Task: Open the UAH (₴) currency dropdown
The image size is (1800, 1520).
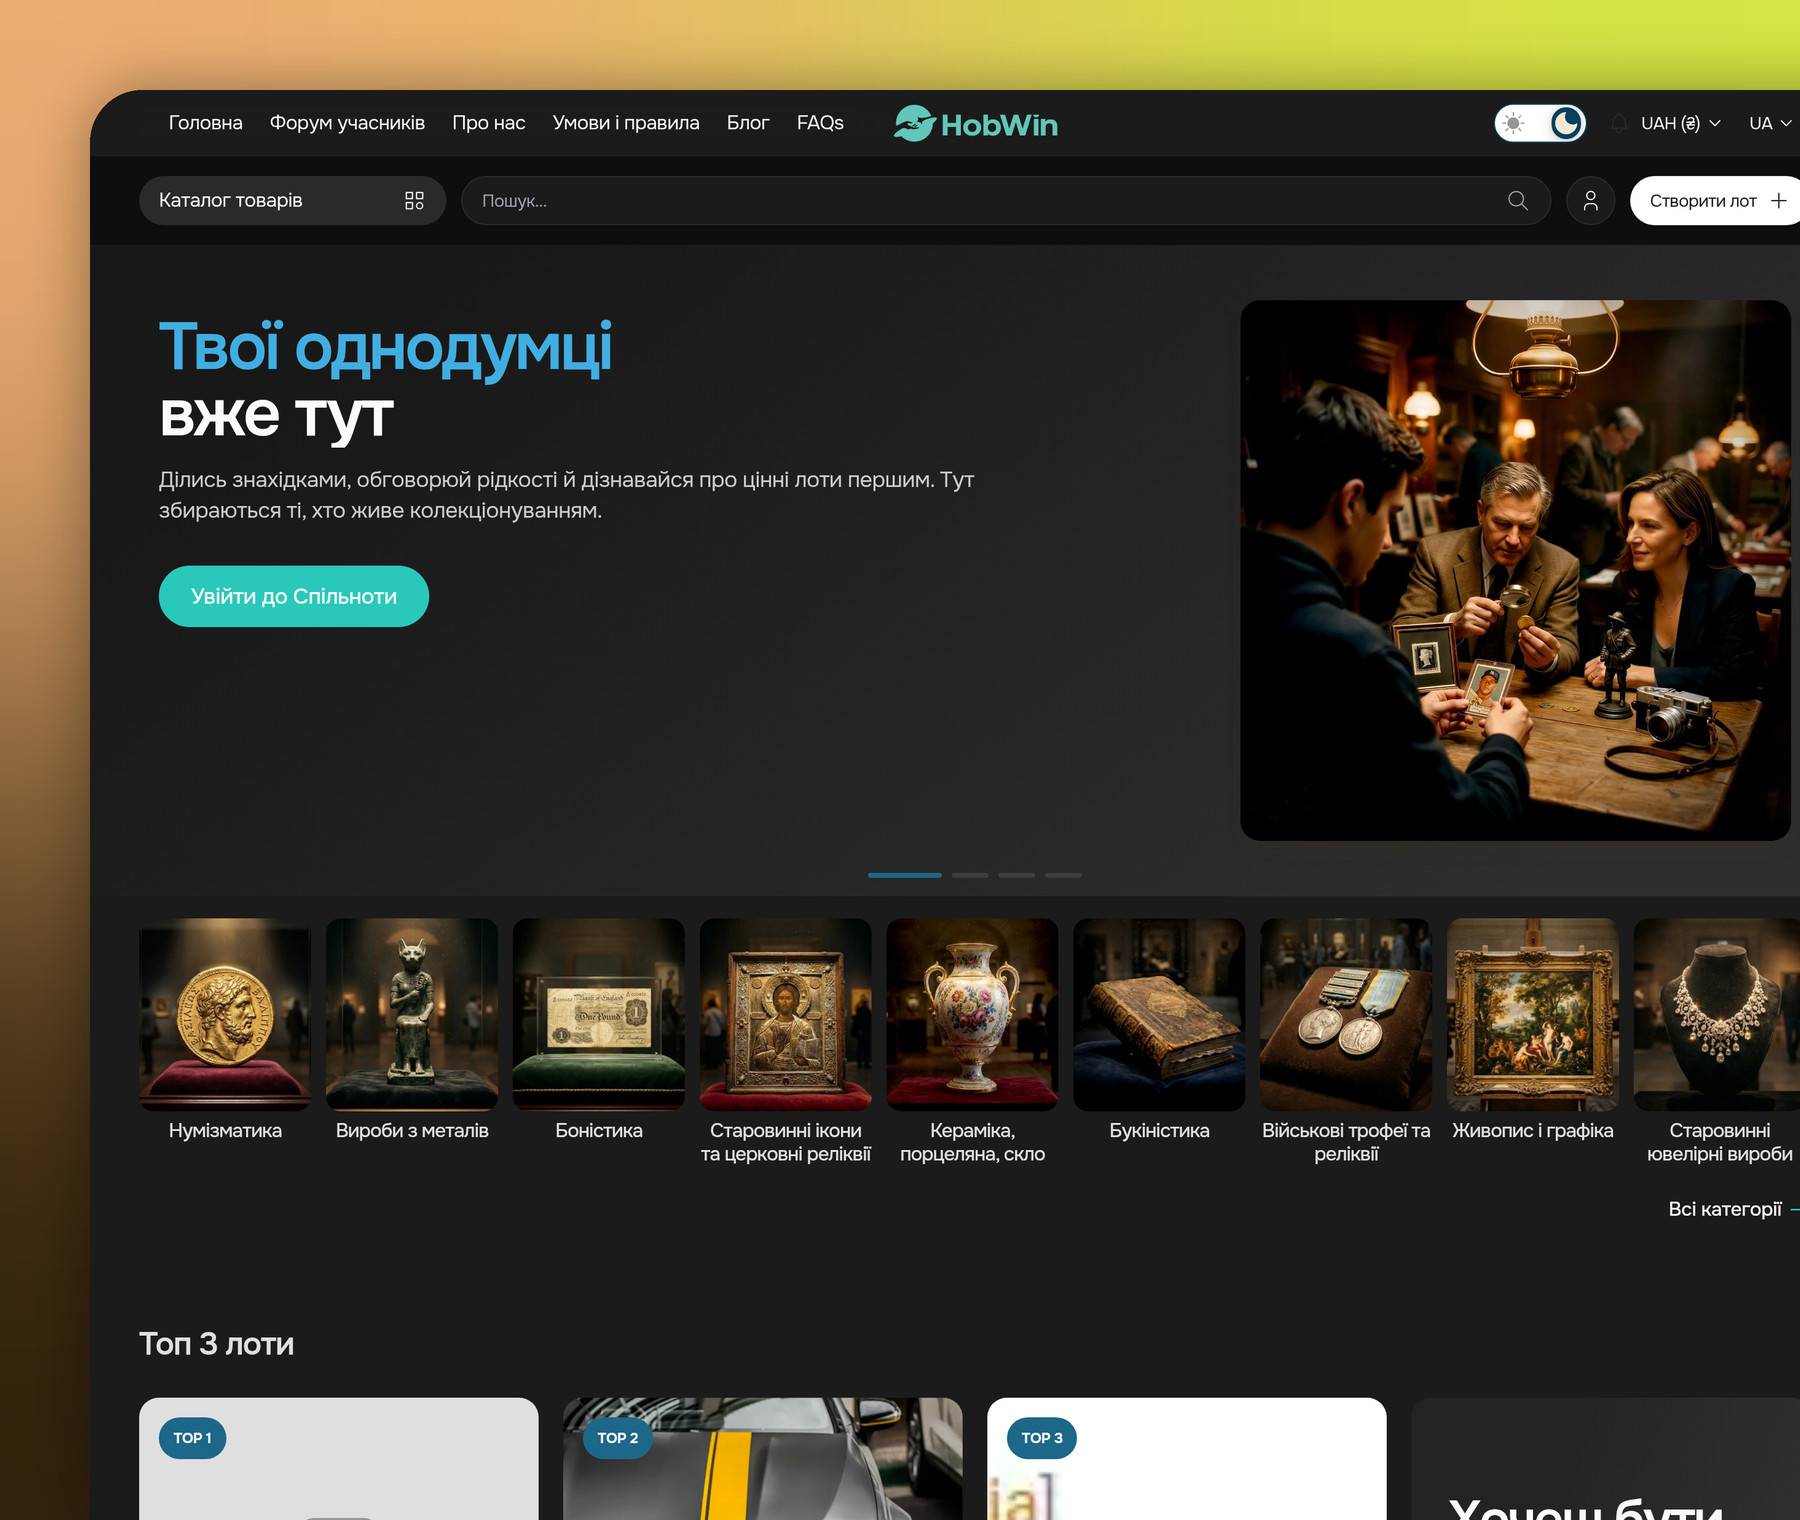Action: [1680, 123]
